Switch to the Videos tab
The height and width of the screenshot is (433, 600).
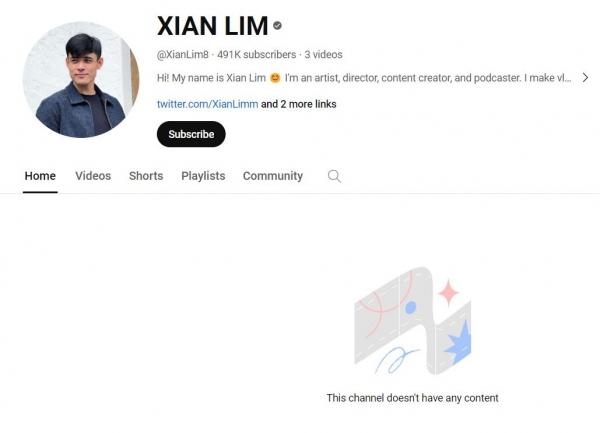(93, 176)
